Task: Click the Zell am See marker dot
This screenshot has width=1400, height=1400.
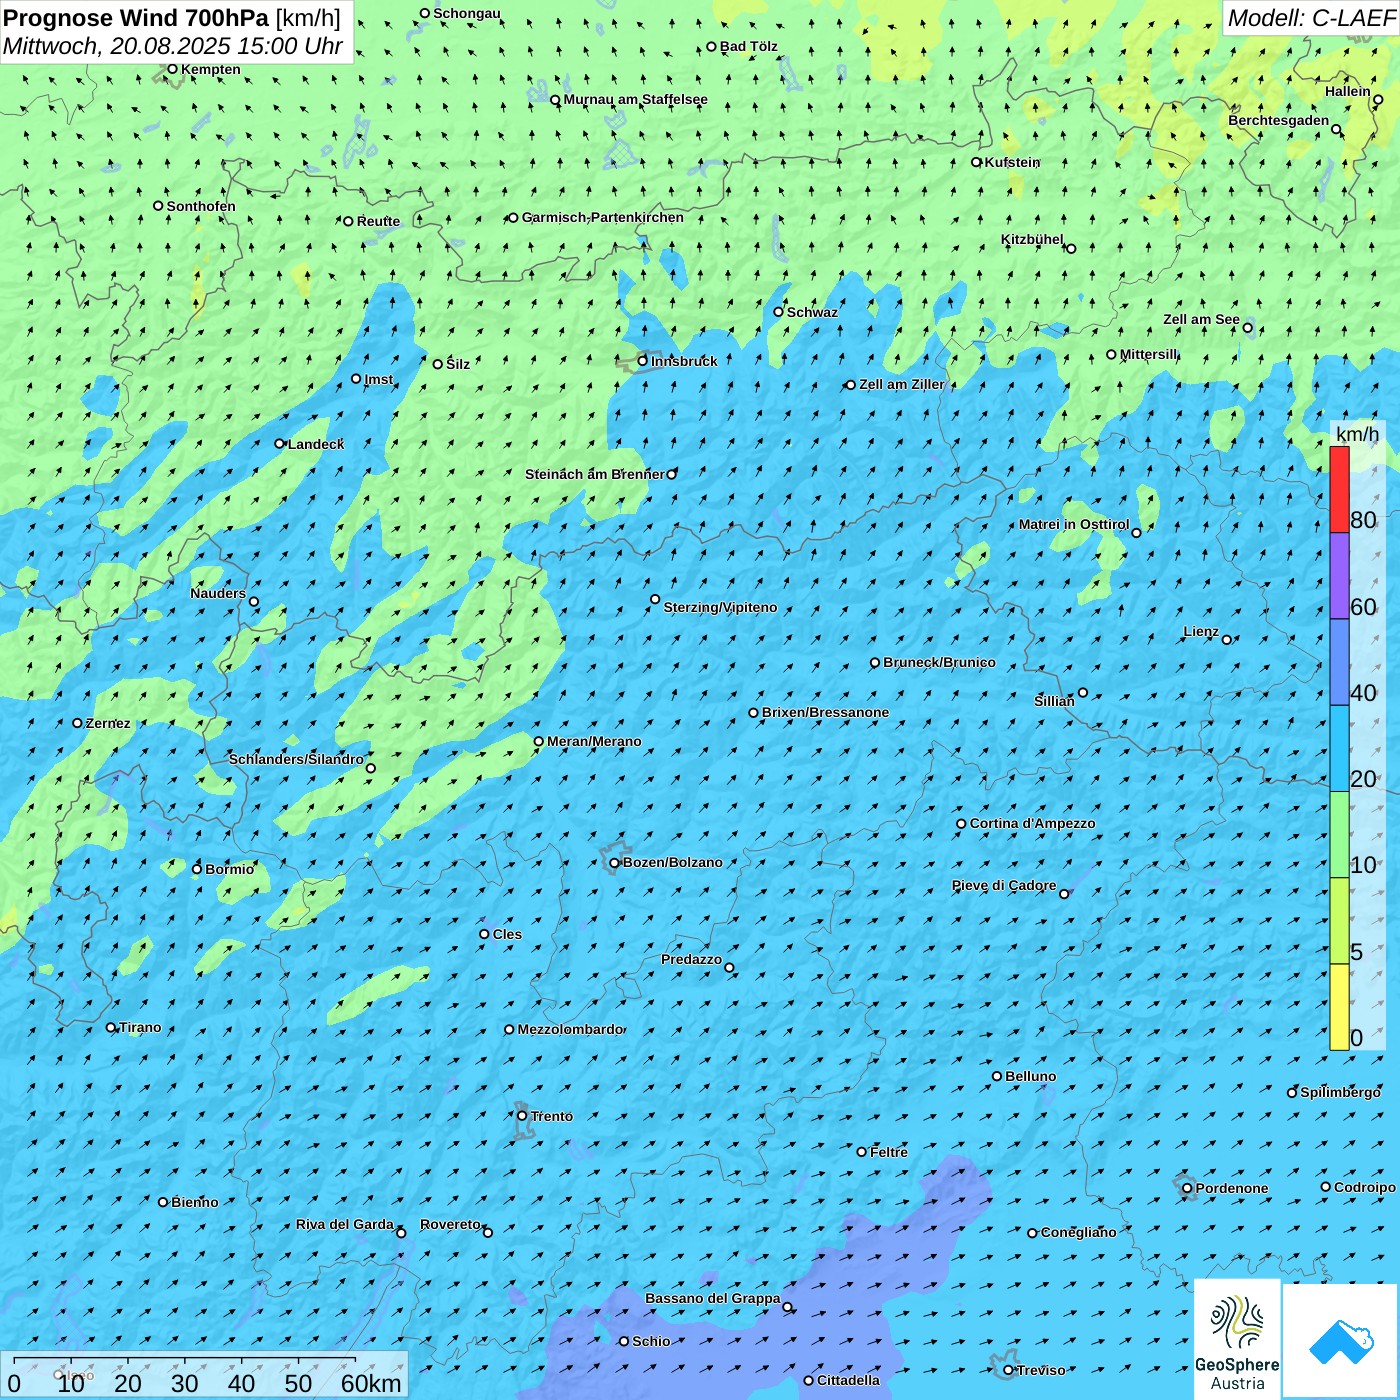Action: 1247,328
